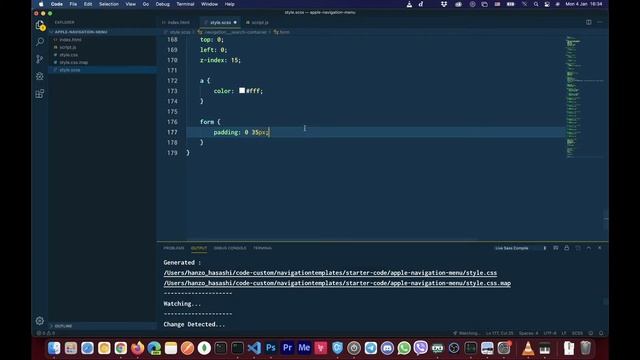Open the editor More Actions ellipsis
This screenshot has width=640, height=360.
pyautogui.click(x=600, y=22)
